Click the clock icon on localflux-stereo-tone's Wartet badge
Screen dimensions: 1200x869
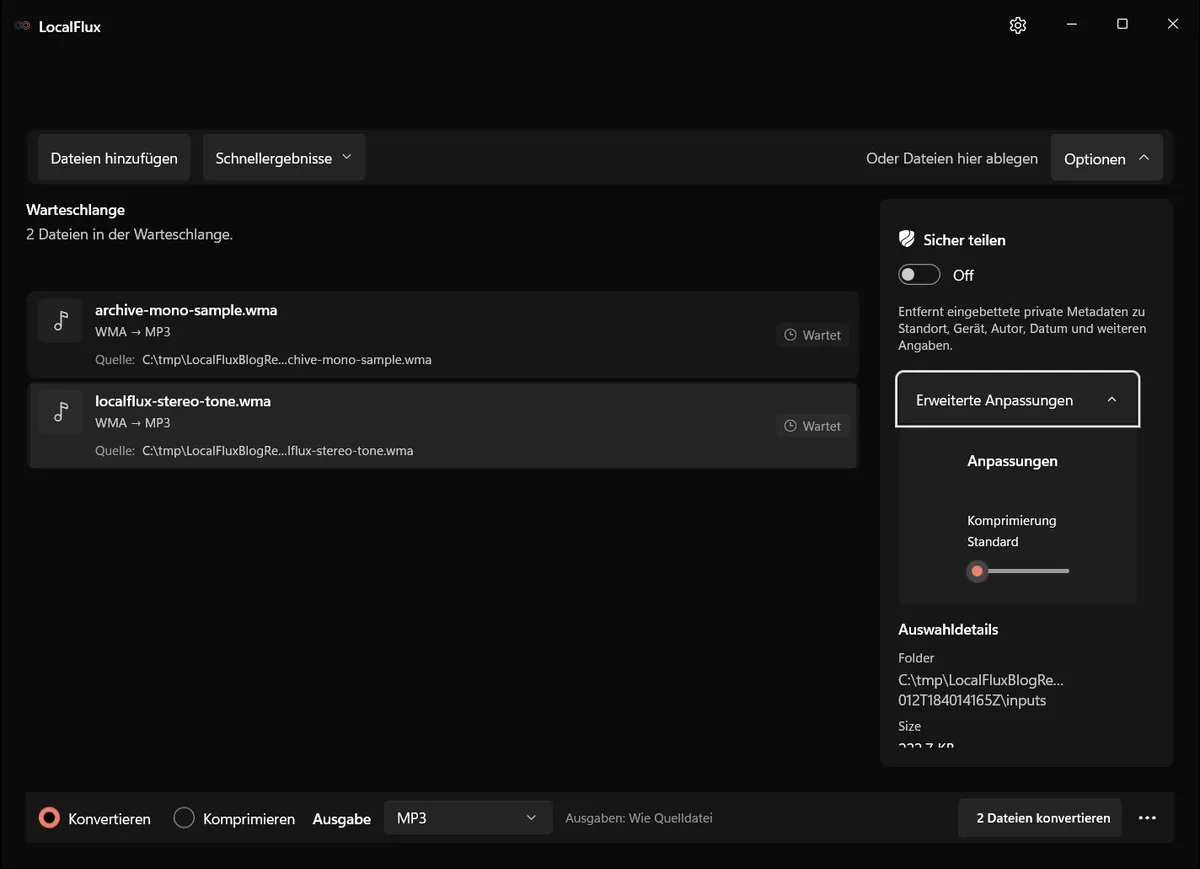click(791, 426)
